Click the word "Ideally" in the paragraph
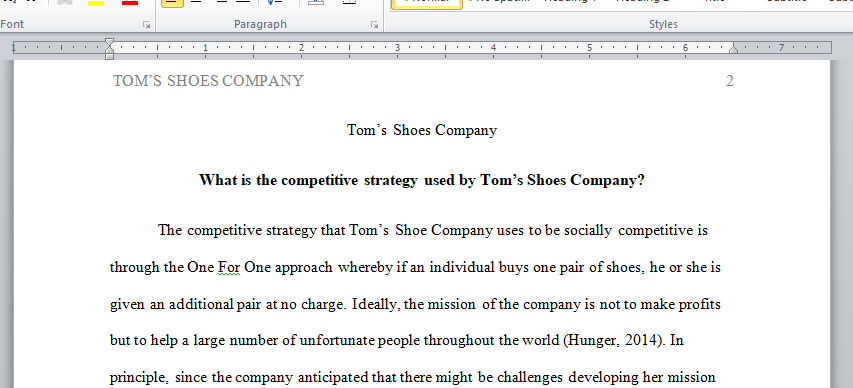This screenshot has width=853, height=388. click(376, 304)
